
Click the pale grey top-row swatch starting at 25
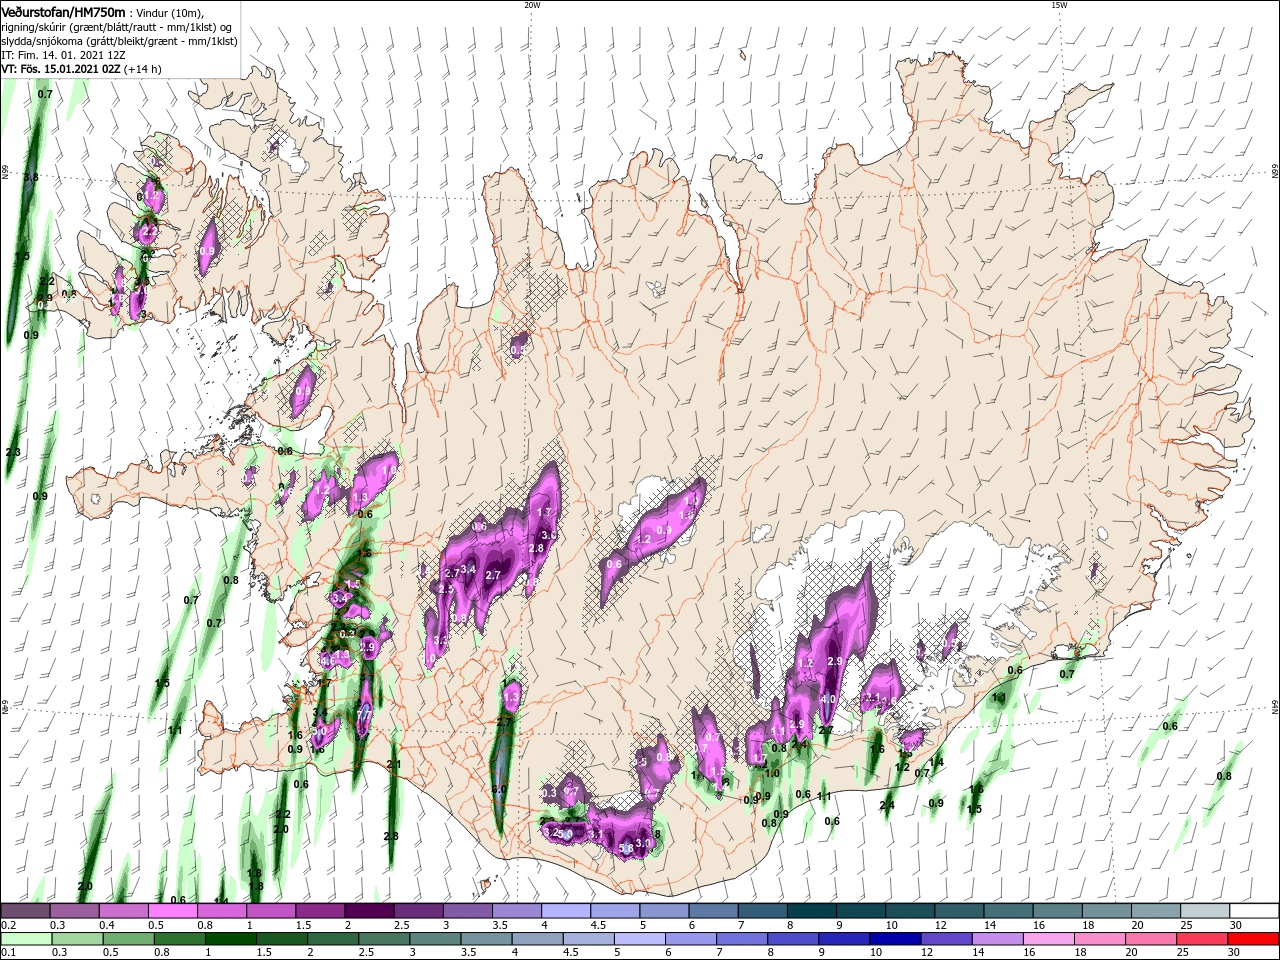tap(1204, 911)
